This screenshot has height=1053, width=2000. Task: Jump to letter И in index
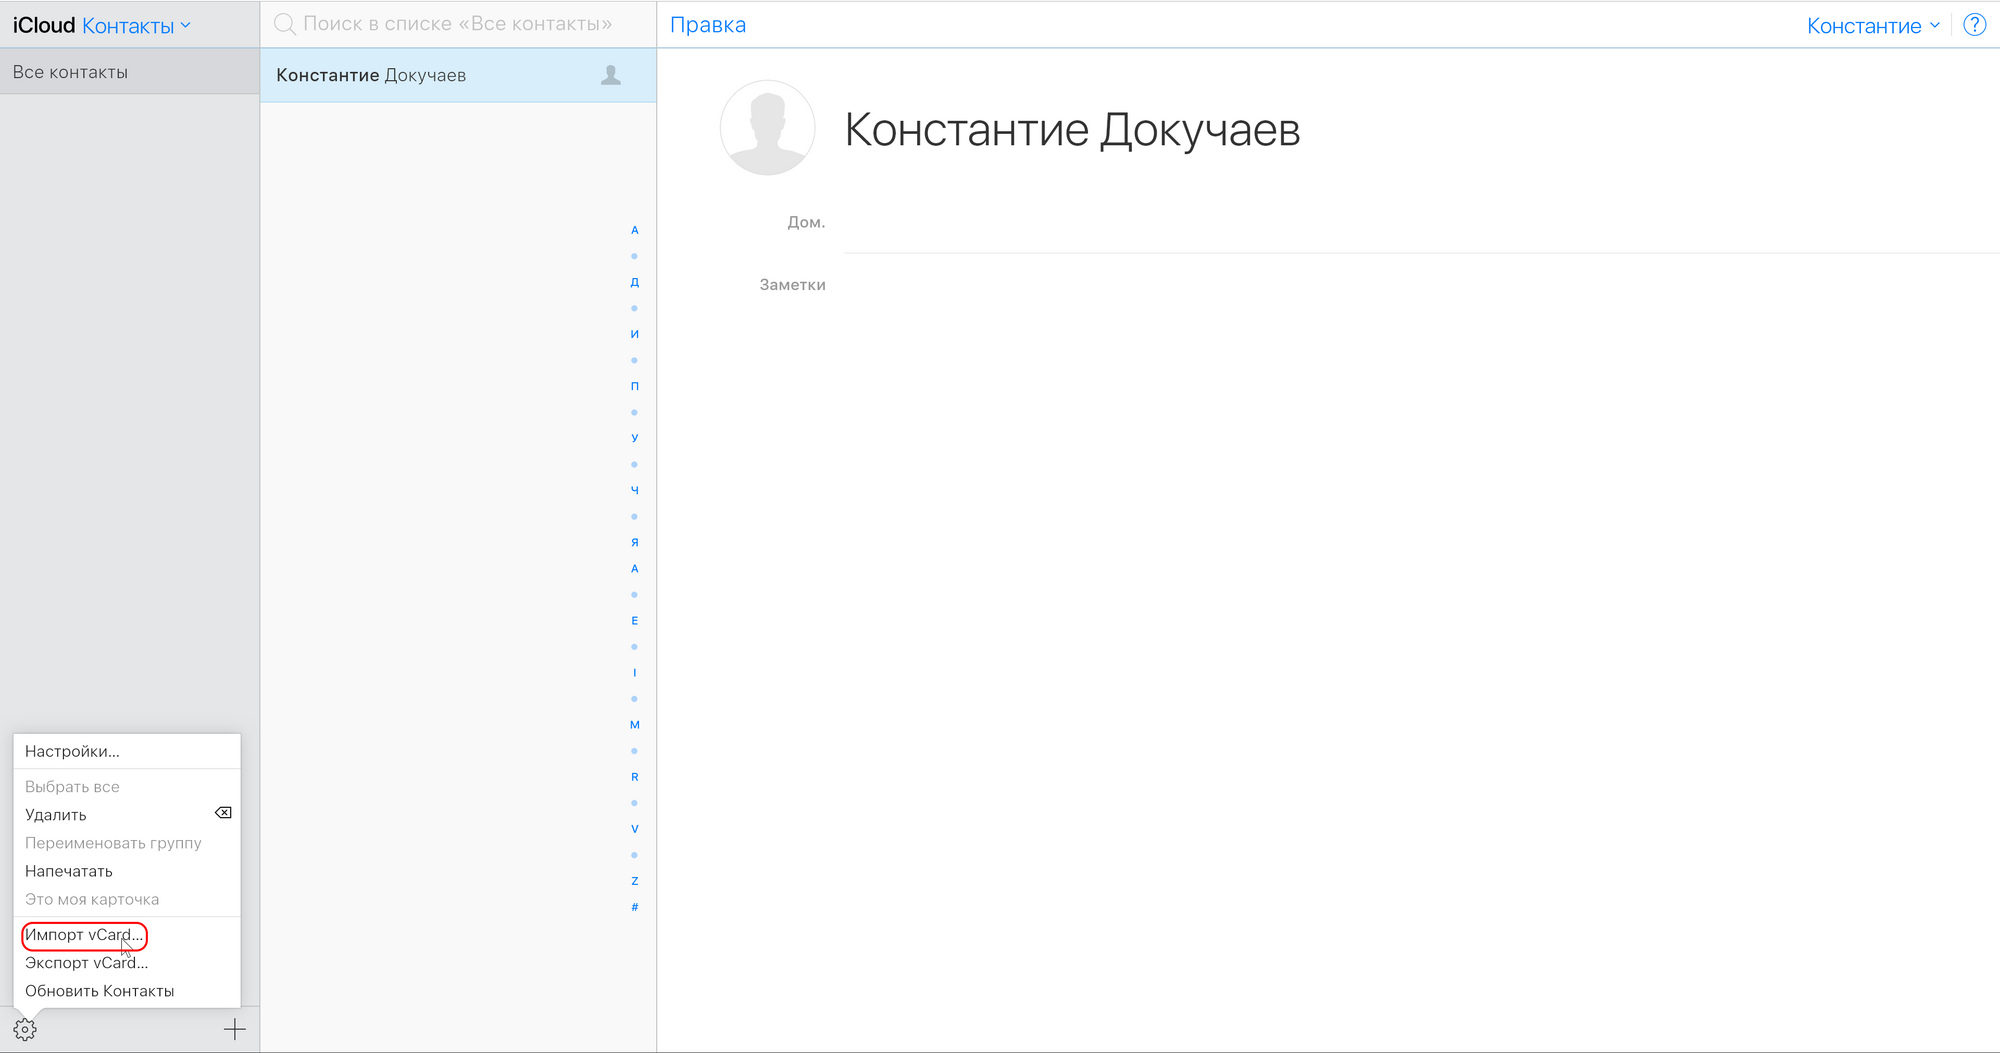pos(634,334)
